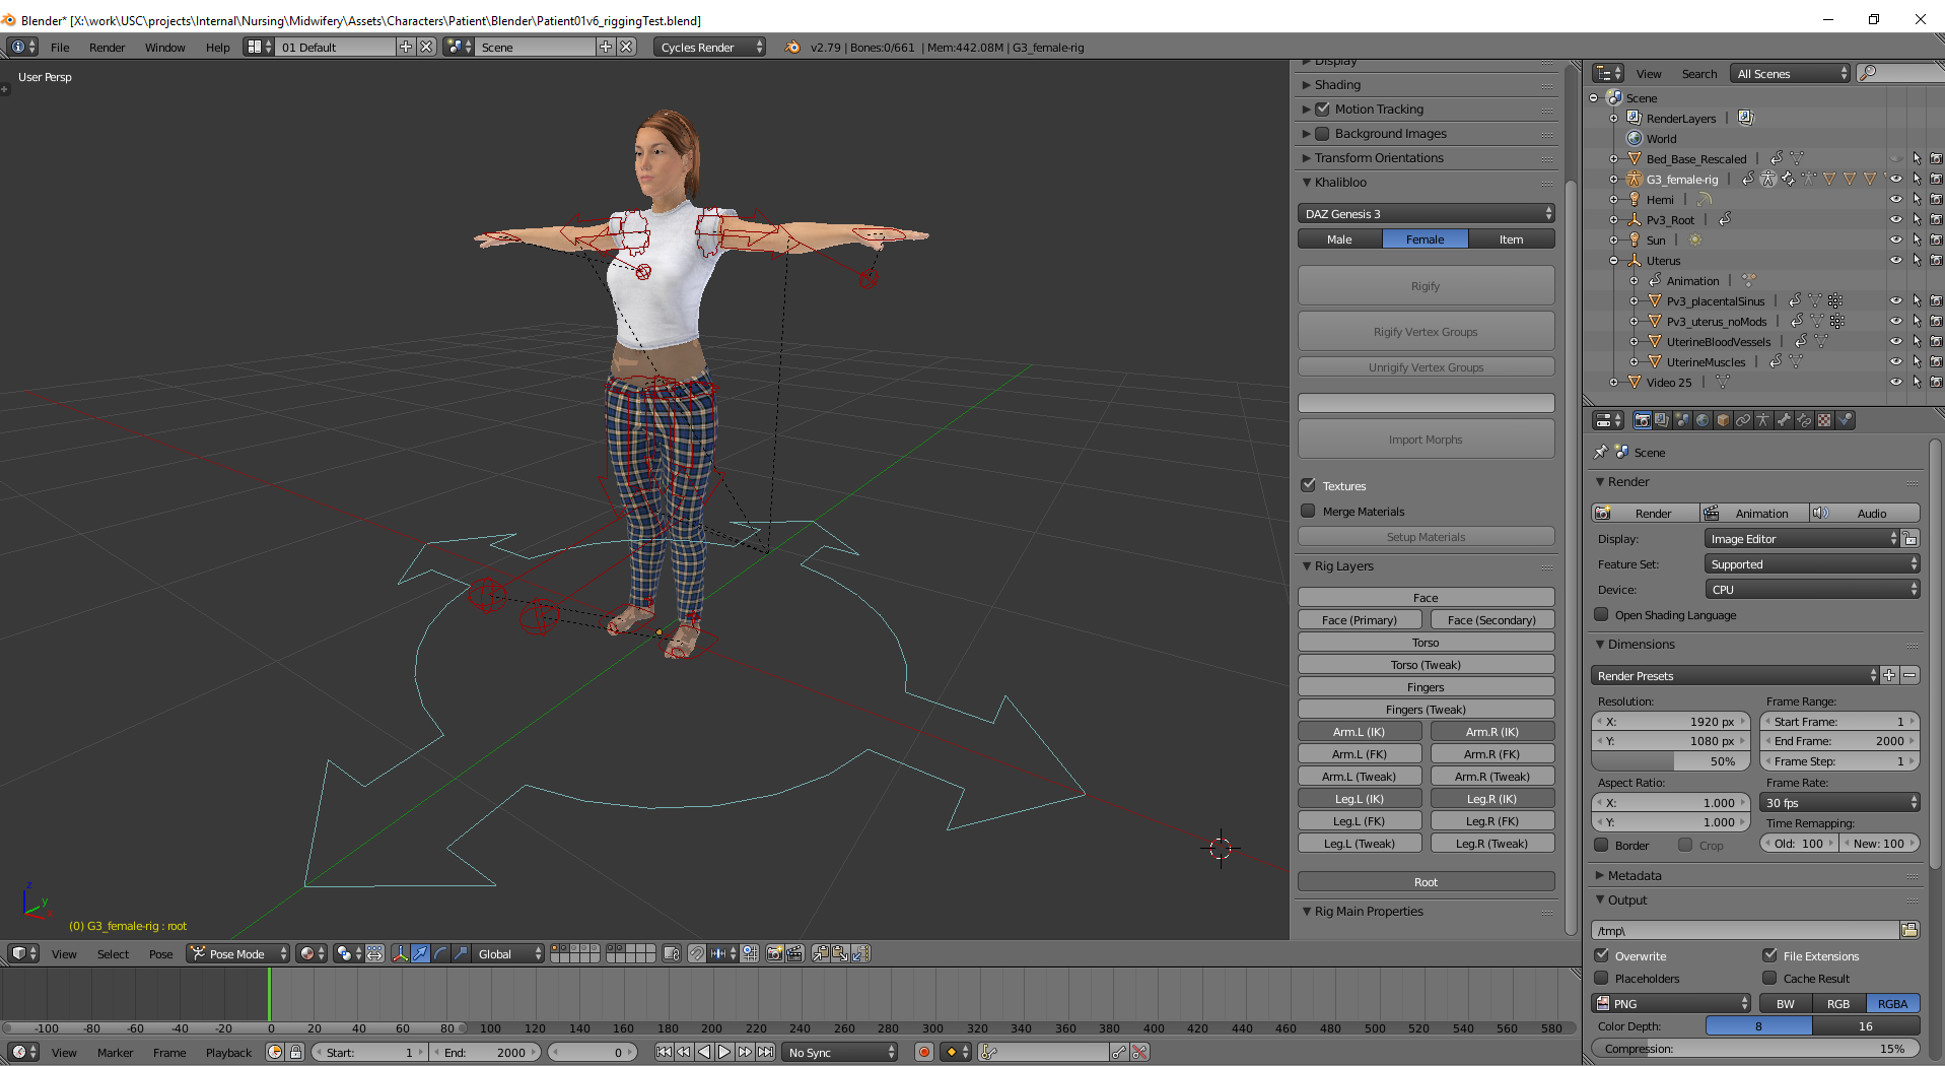Open the World properties tab icon
This screenshot has width=1945, height=1066.
(x=1702, y=421)
